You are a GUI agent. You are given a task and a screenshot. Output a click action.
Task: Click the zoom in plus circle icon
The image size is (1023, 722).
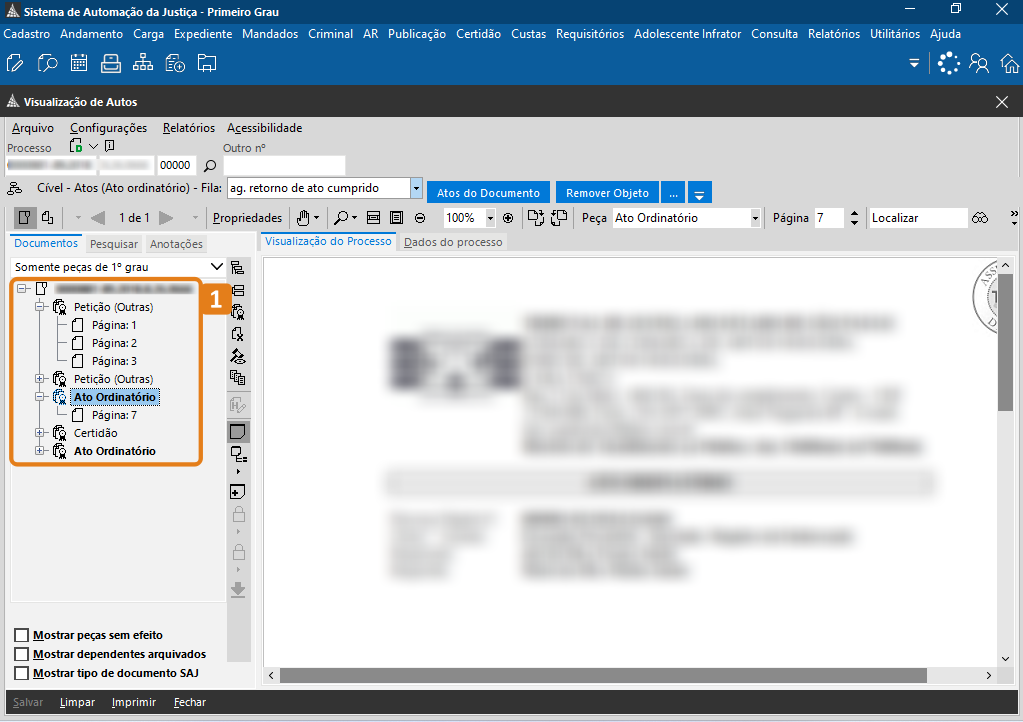coord(508,218)
